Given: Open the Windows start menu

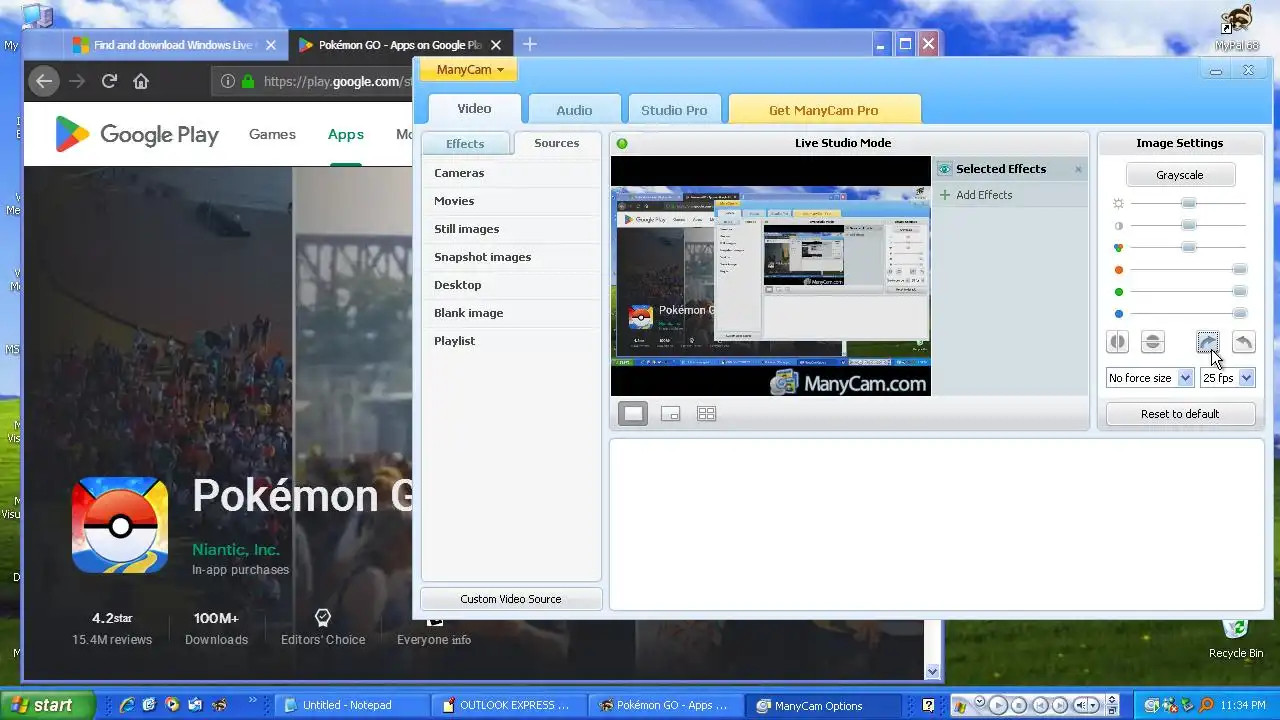Looking at the screenshot, I should click(47, 705).
